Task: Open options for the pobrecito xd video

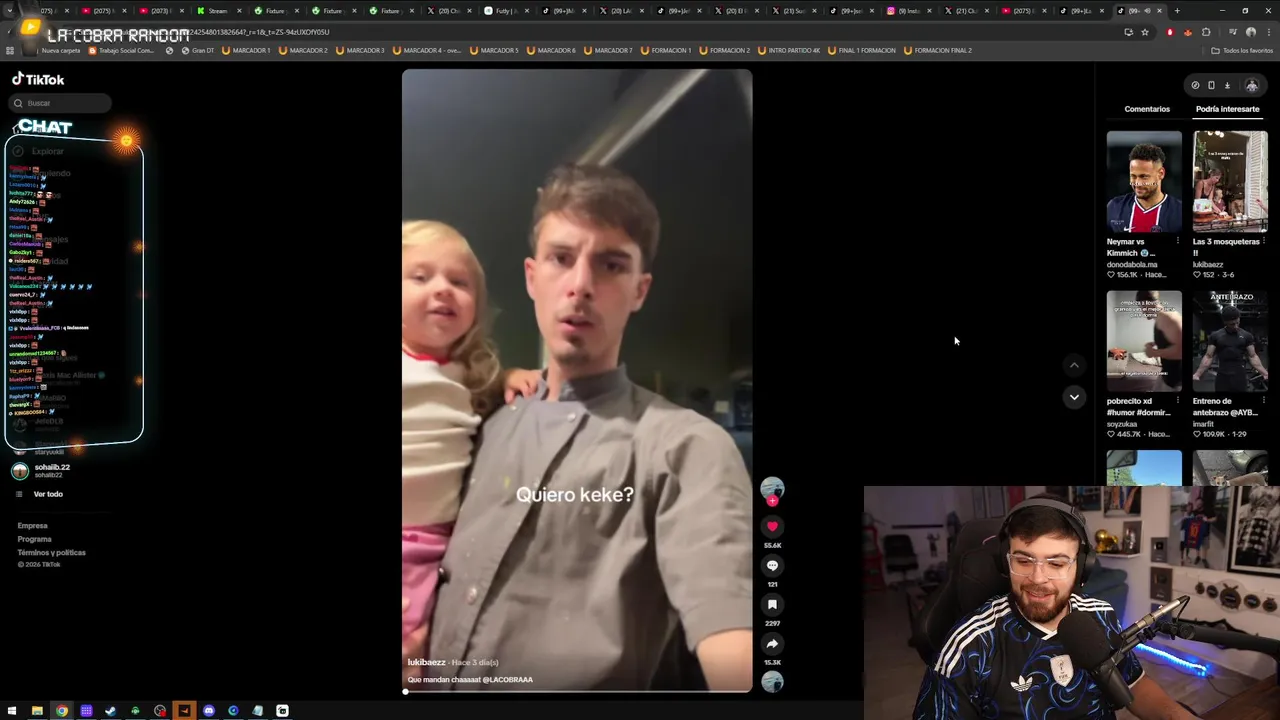Action: point(1178,401)
